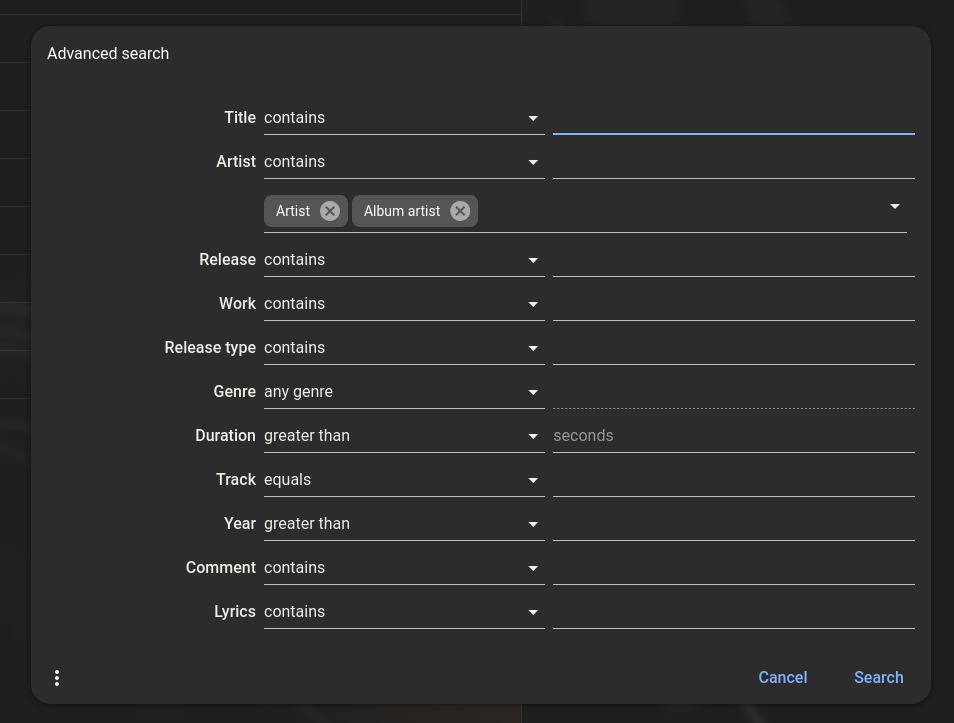This screenshot has height=723, width=954.
Task: Open the Genre 'any genre' dropdown
Action: click(403, 392)
